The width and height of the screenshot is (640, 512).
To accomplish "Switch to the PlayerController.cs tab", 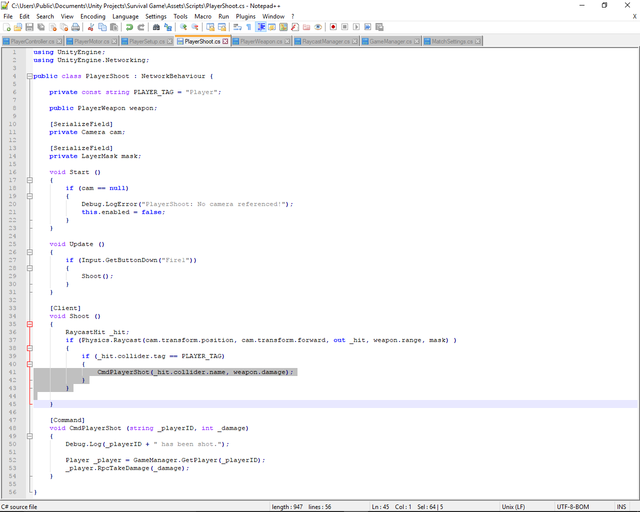I will point(32,42).
